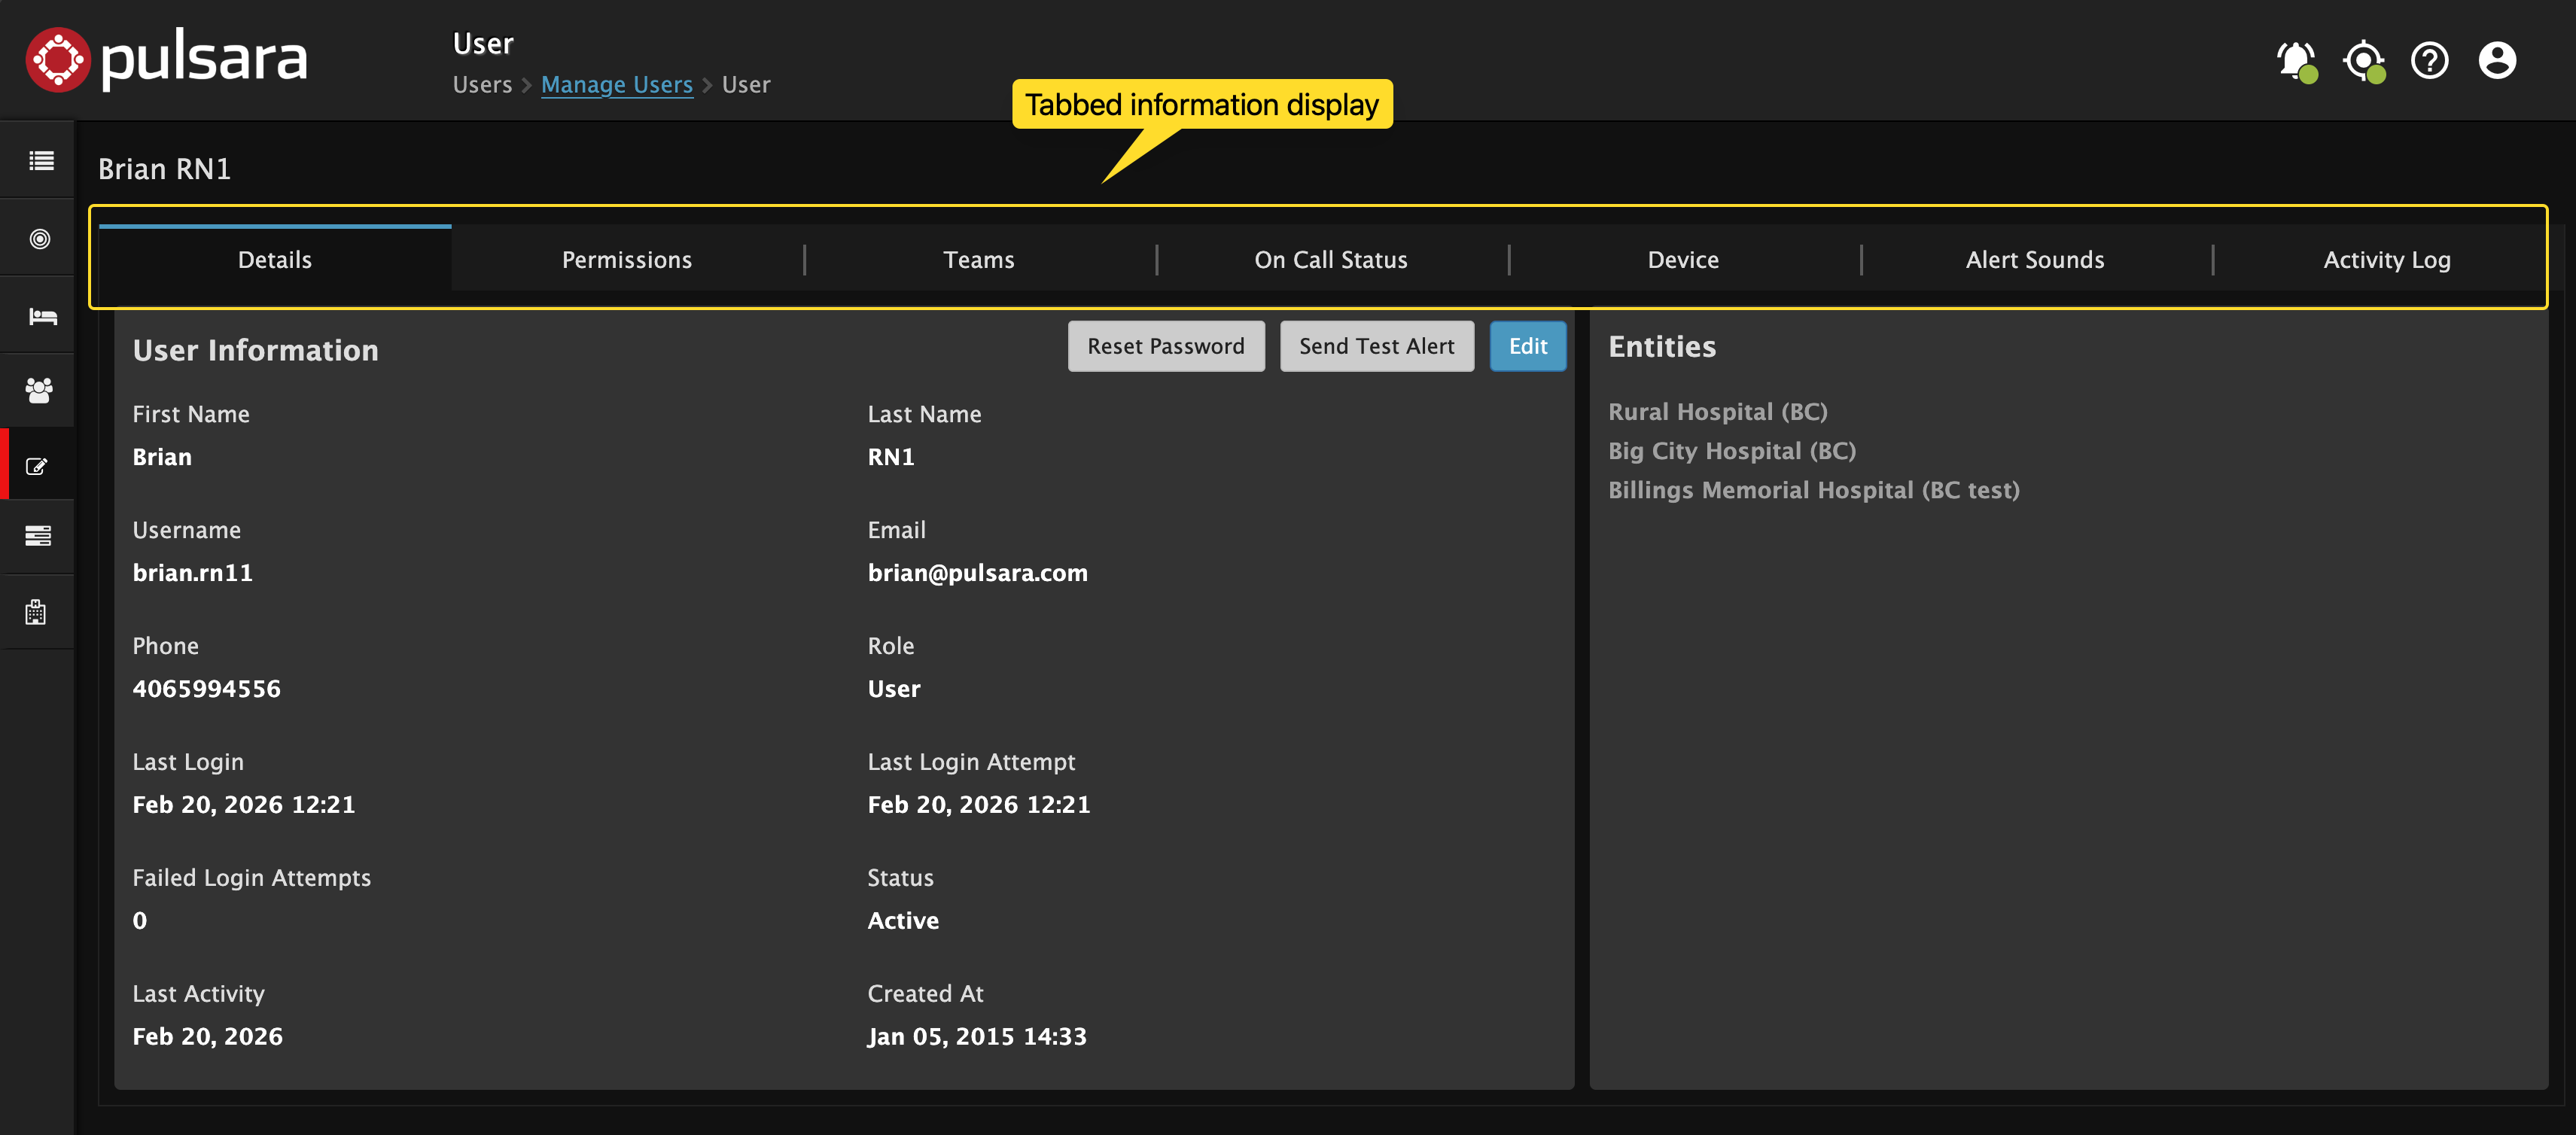Screen dimensions: 2576x1135
Task: Click the hospital building sidebar icon
Action: pos(37,612)
